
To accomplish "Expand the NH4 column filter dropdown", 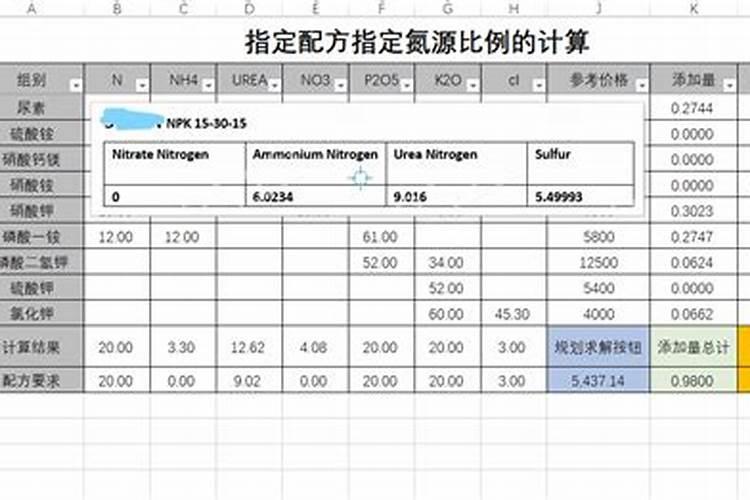I will 207,83.
